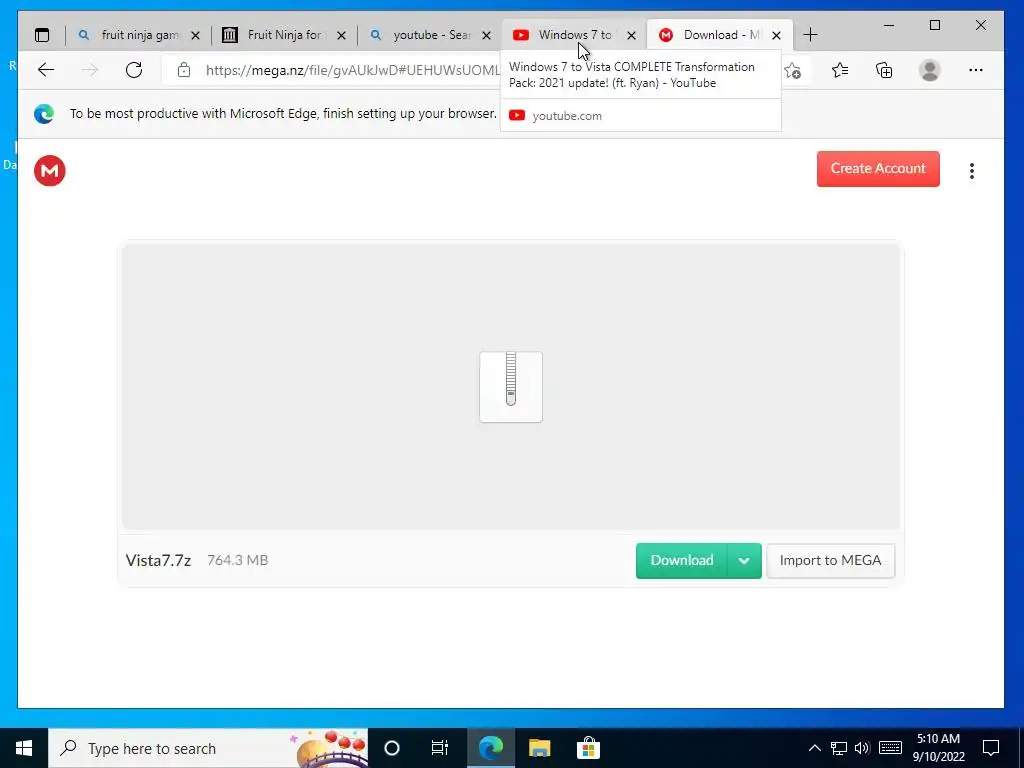
Task: Go back to previous page
Action: pos(46,70)
